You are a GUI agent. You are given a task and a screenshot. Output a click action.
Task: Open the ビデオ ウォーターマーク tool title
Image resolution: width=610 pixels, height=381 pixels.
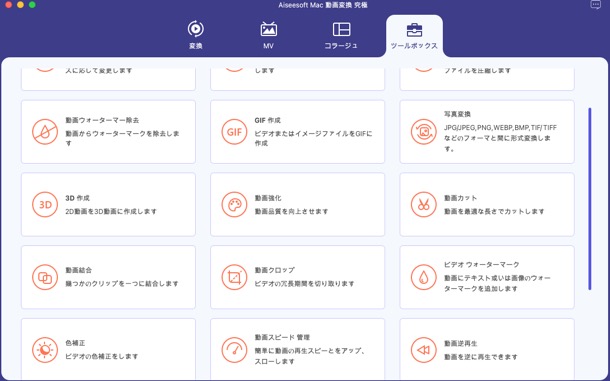(x=482, y=265)
